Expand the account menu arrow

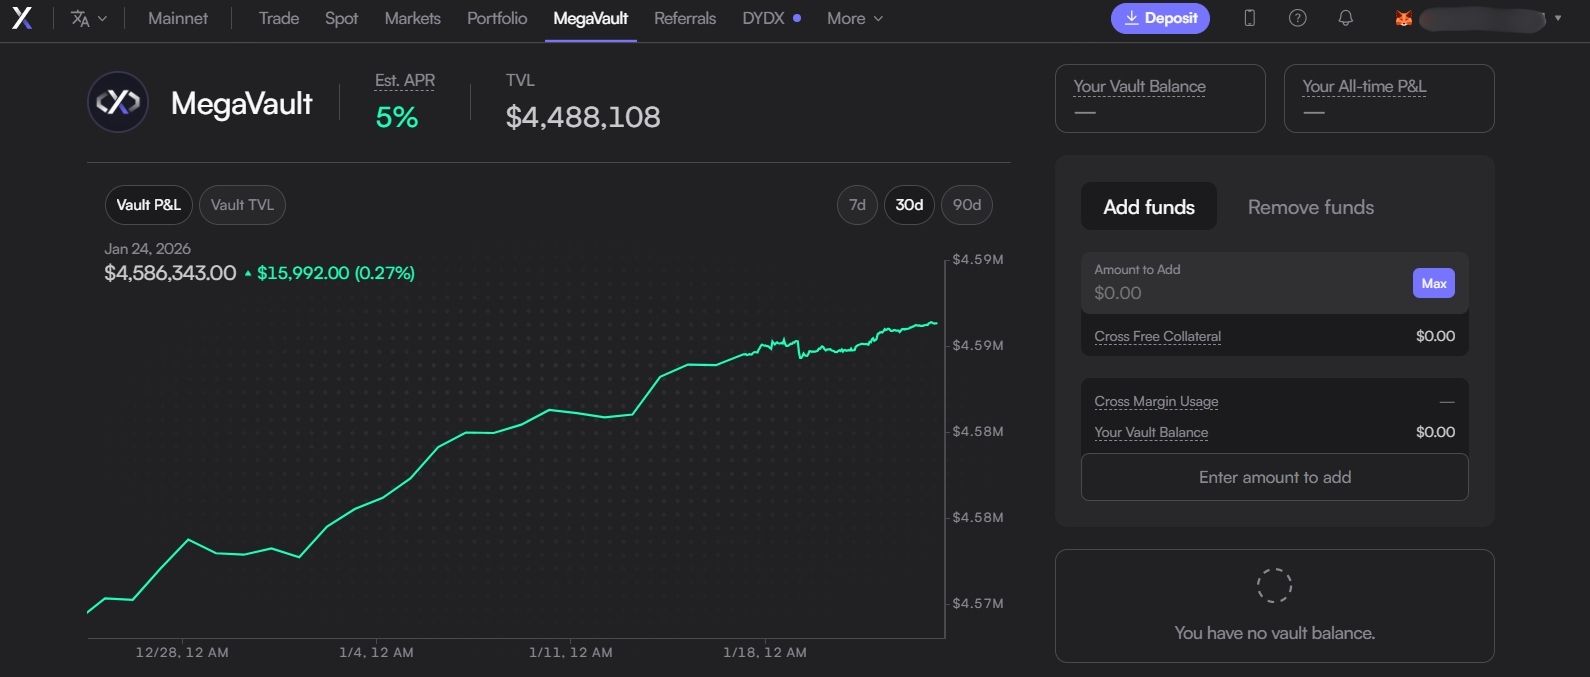pos(1557,18)
